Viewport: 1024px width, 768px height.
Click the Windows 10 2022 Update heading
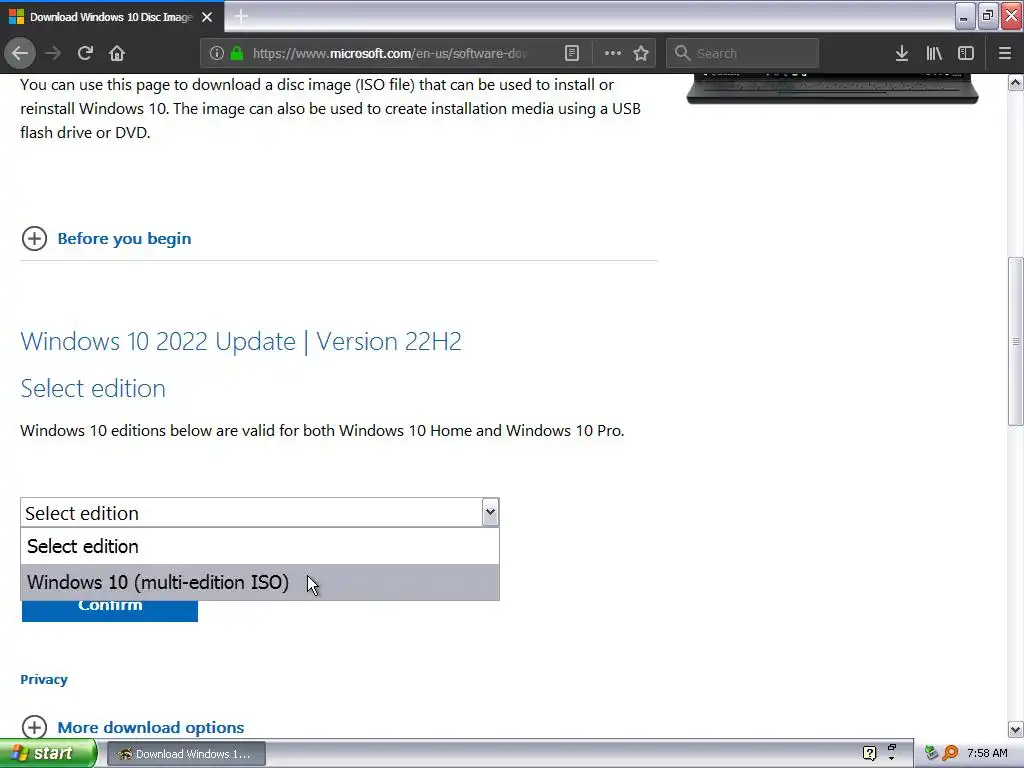(241, 342)
